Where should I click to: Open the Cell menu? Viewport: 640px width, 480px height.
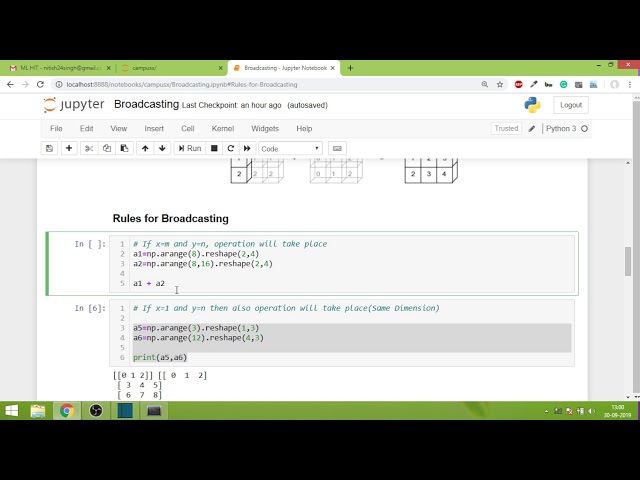point(188,129)
